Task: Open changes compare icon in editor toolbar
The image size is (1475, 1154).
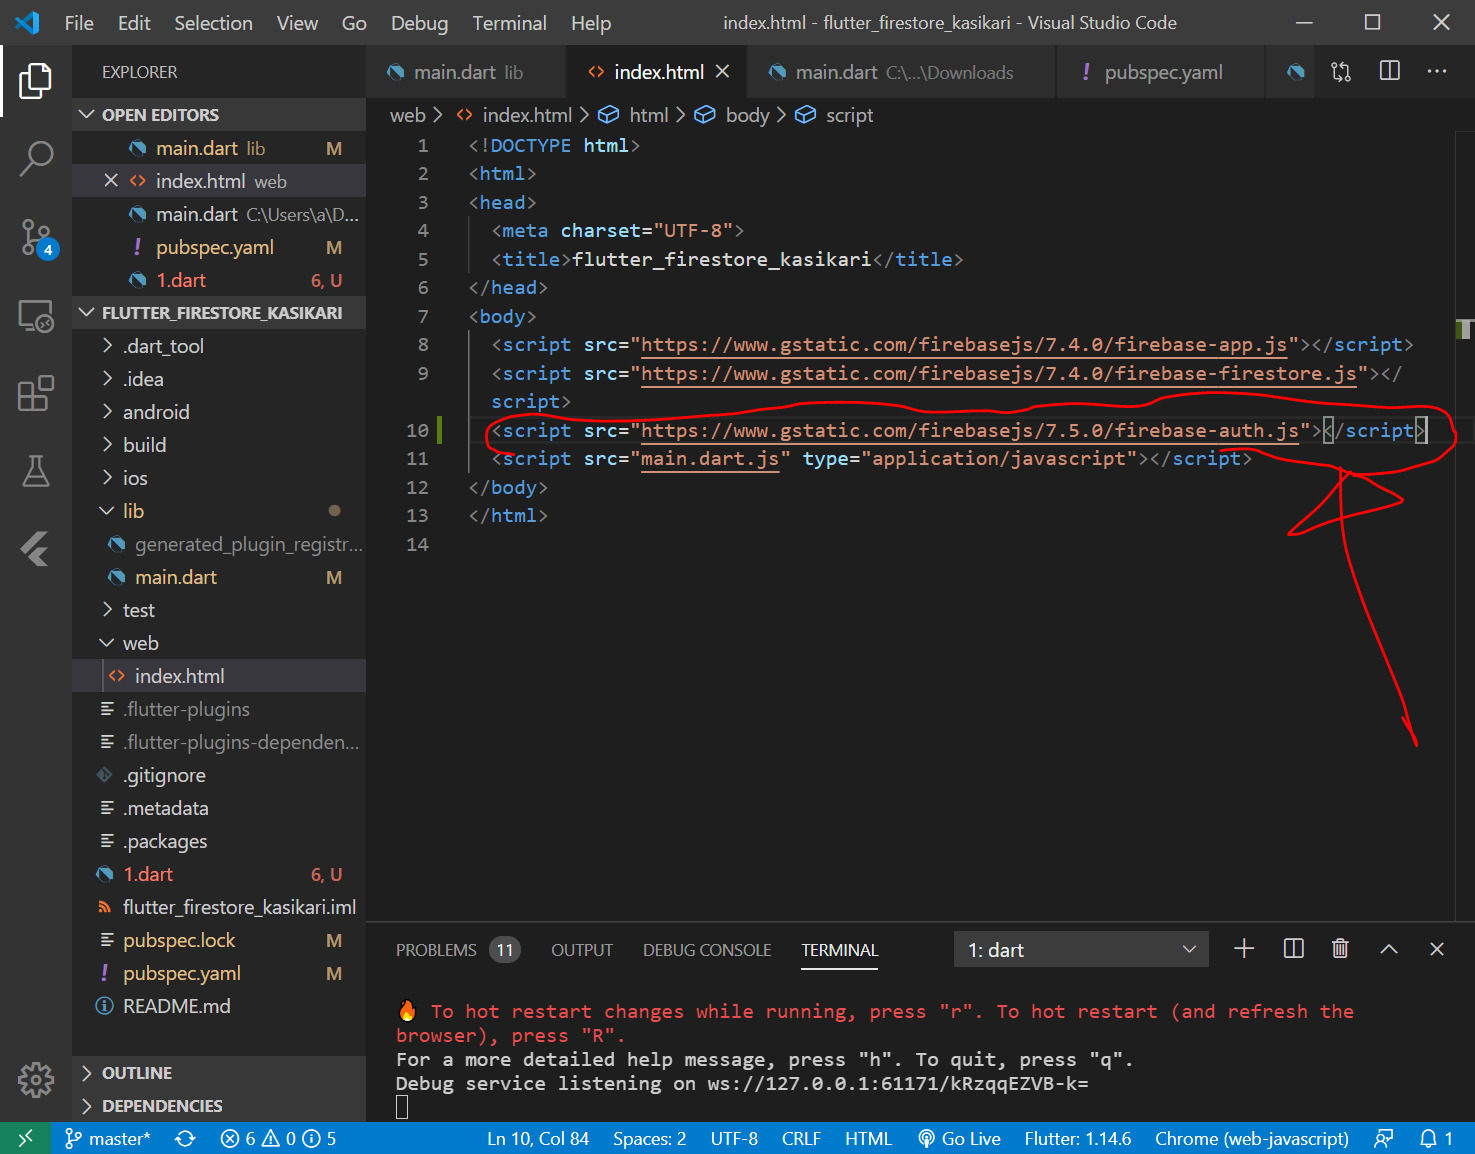Action: 1341,72
